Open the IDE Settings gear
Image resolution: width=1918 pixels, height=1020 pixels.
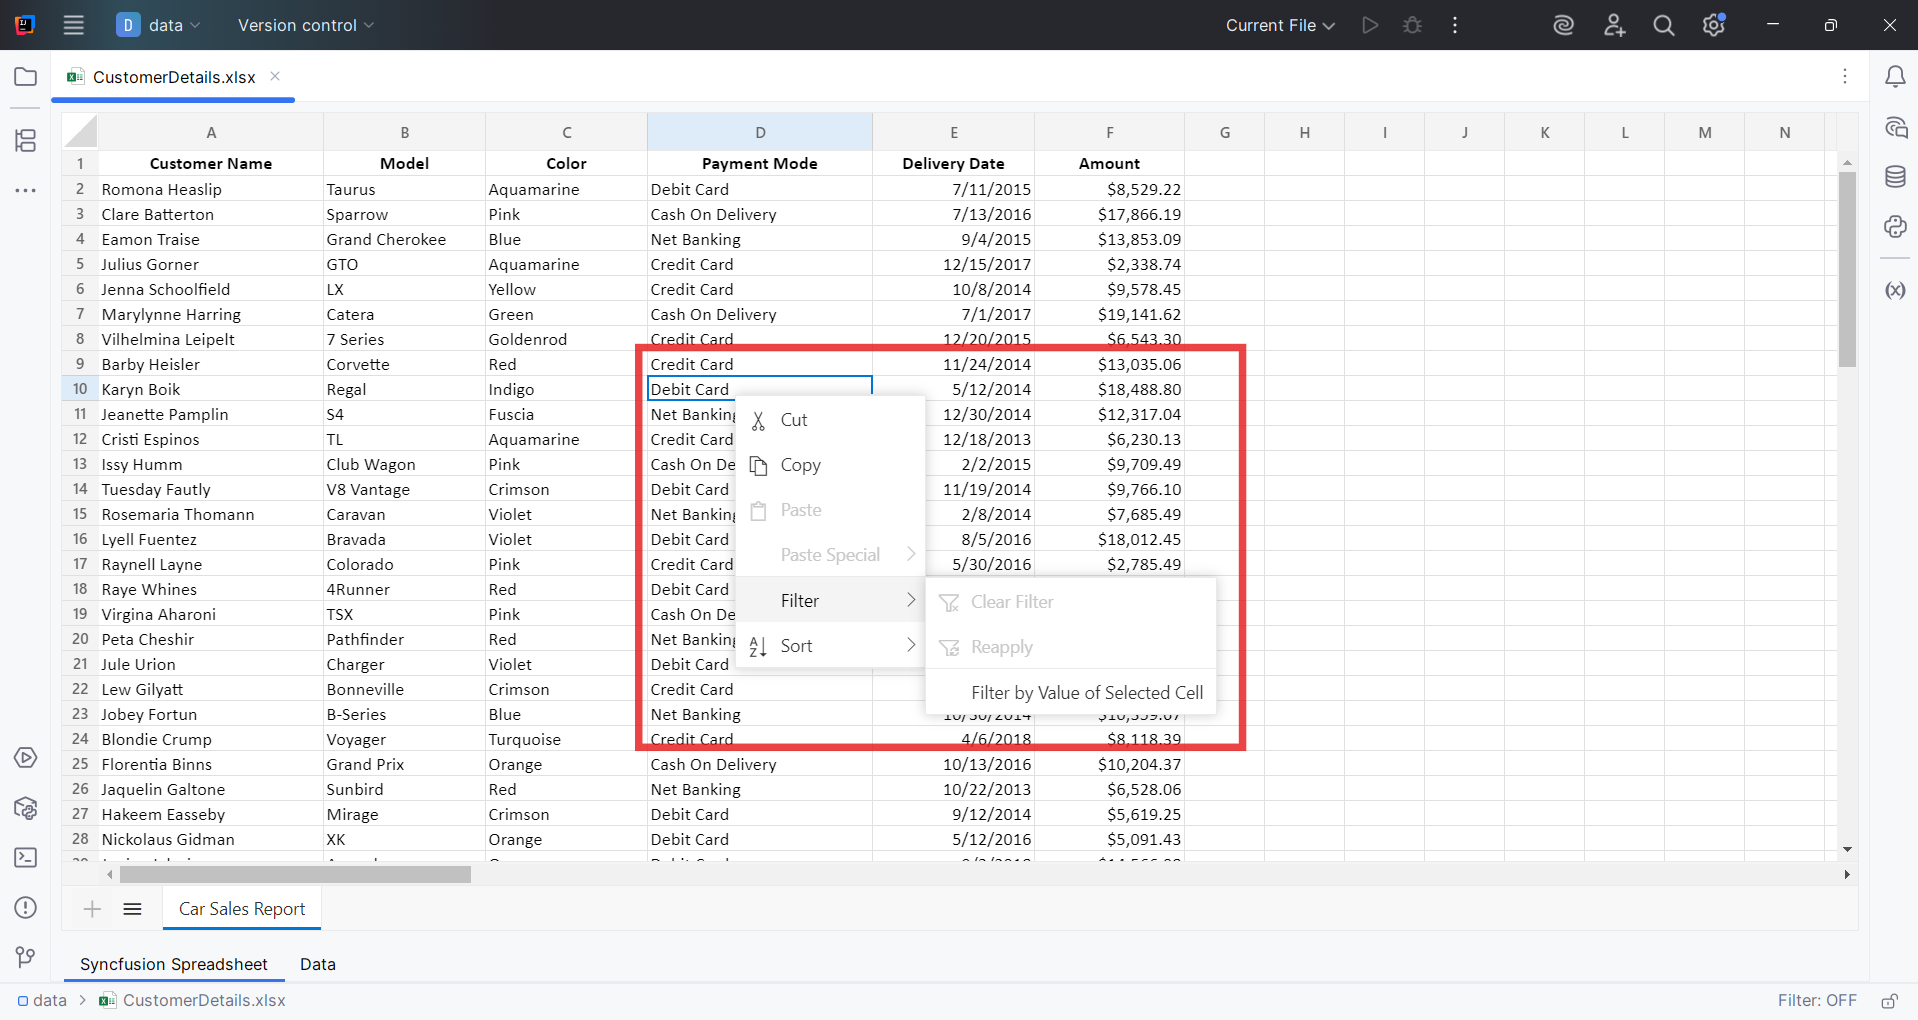[x=1714, y=25]
